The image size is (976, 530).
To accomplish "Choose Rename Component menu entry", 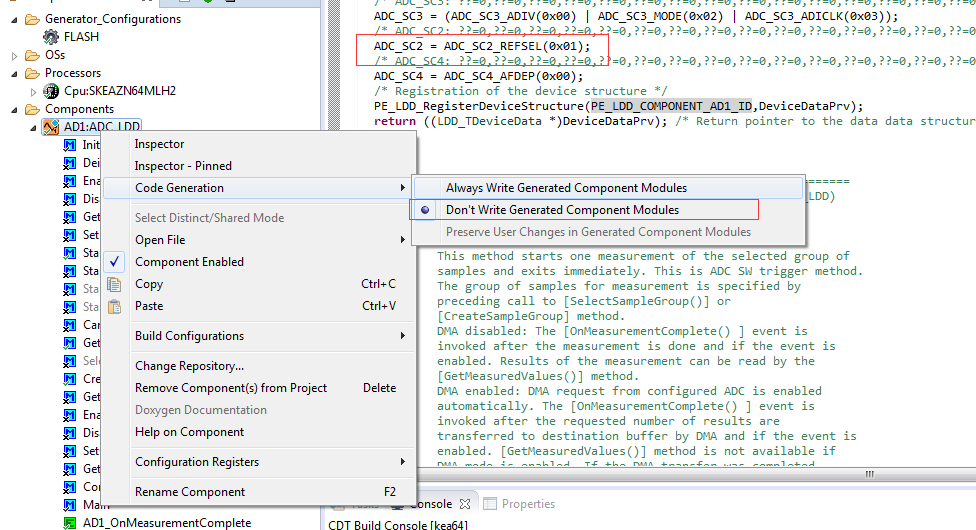I will pyautogui.click(x=190, y=491).
